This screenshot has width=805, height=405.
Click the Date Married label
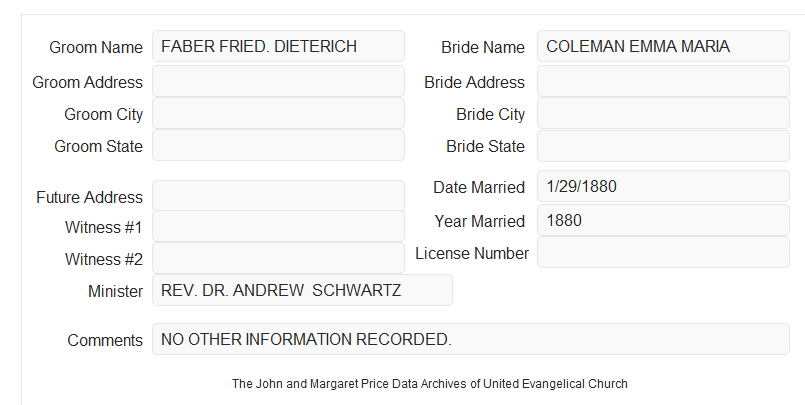pyautogui.click(x=479, y=187)
